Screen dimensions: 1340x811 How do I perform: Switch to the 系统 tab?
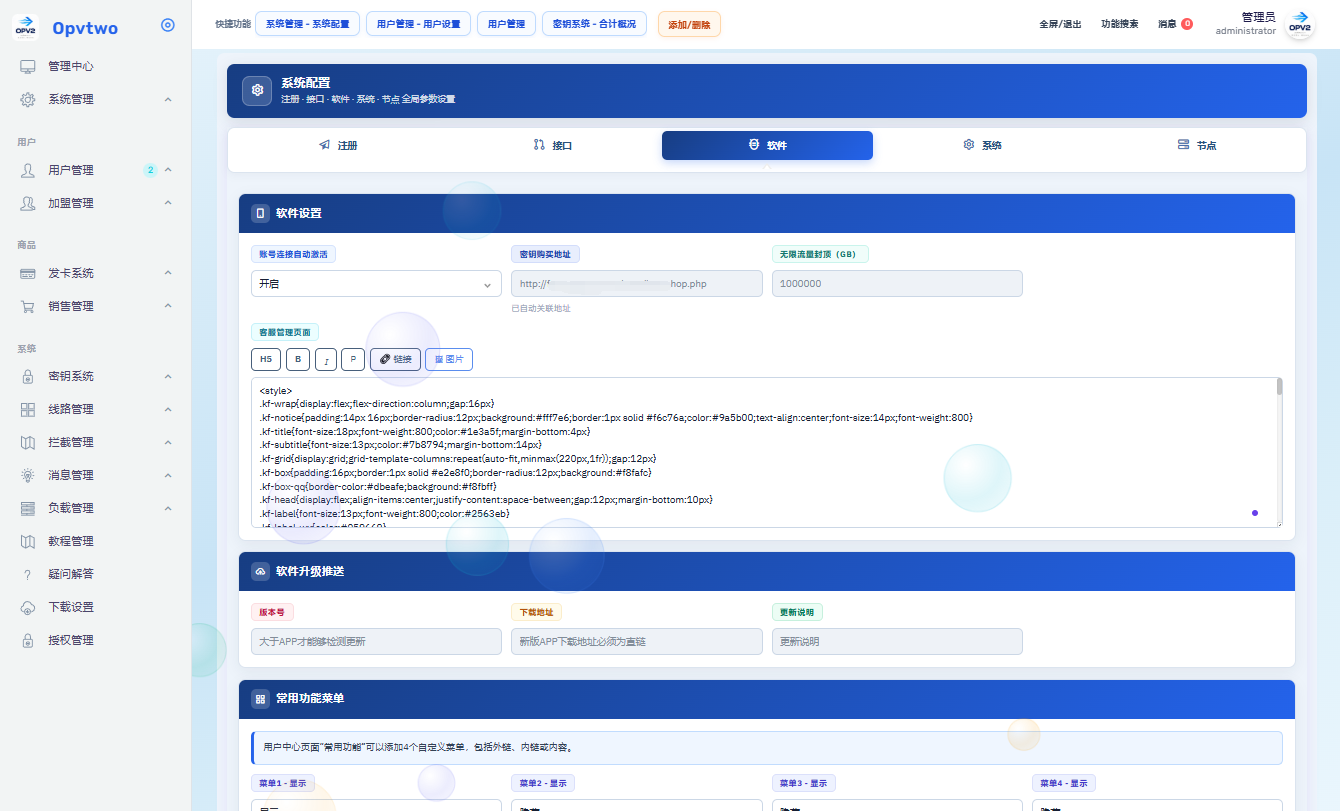click(x=982, y=145)
